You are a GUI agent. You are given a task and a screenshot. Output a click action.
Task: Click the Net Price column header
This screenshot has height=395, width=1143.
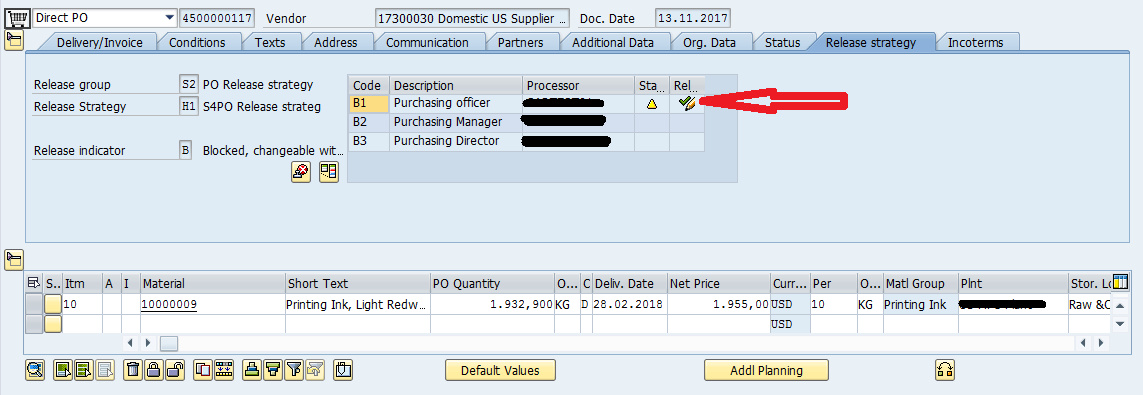719,283
